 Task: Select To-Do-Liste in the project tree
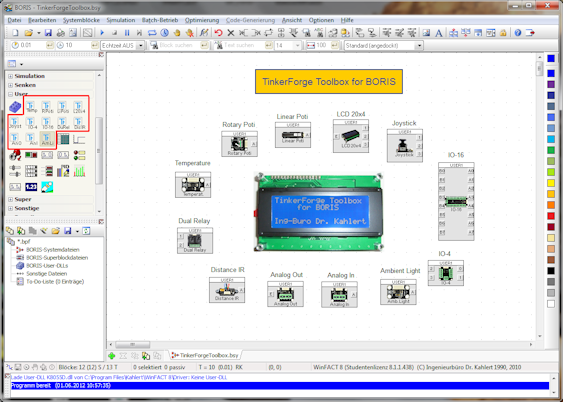pos(55,281)
